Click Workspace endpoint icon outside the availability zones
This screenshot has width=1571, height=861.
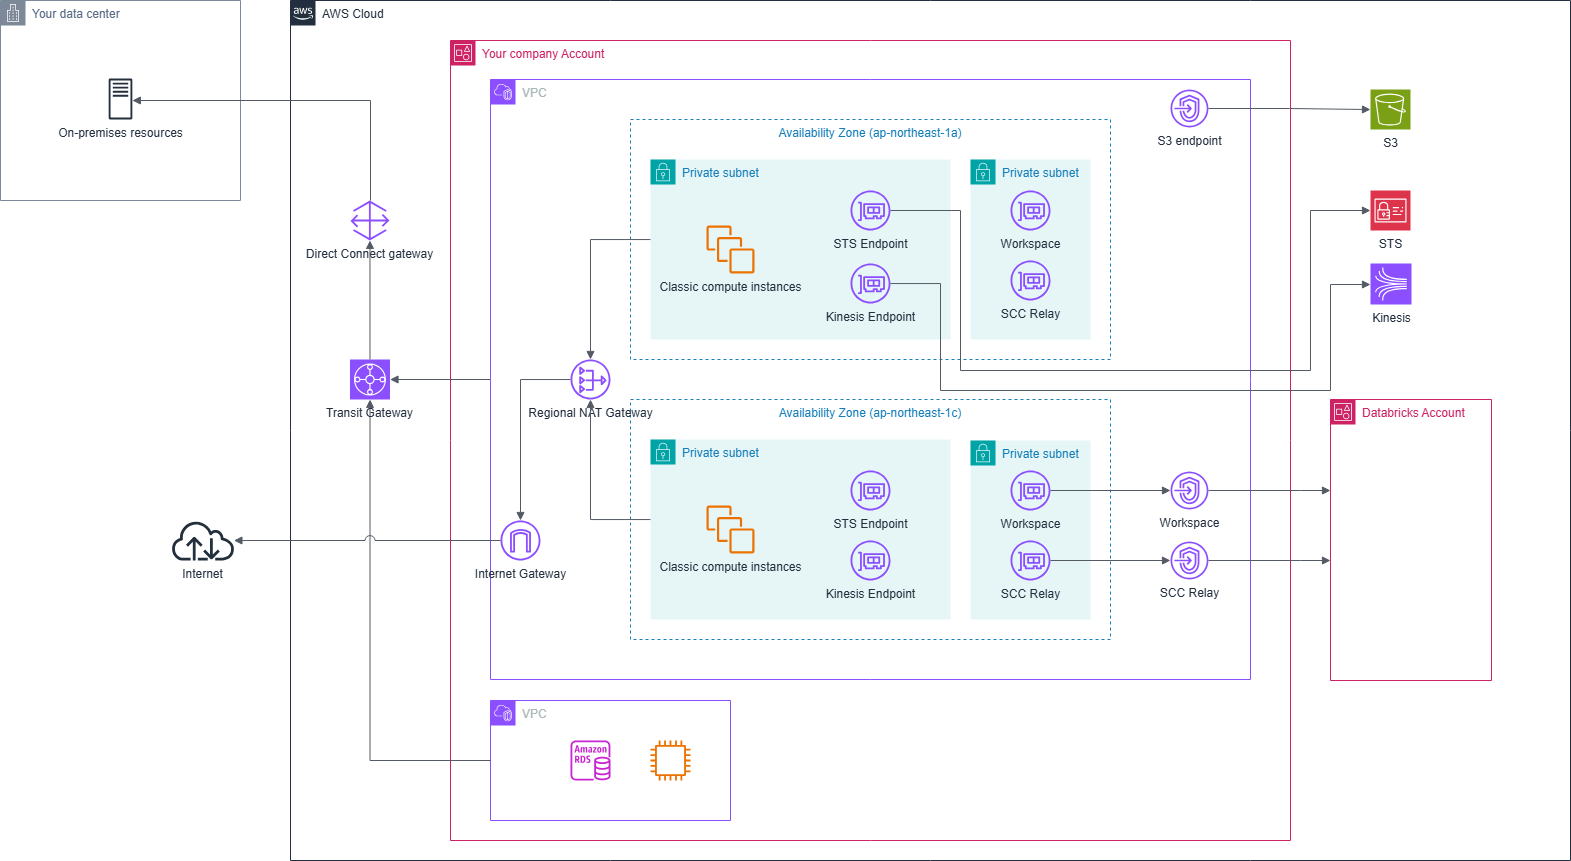pyautogui.click(x=1189, y=490)
